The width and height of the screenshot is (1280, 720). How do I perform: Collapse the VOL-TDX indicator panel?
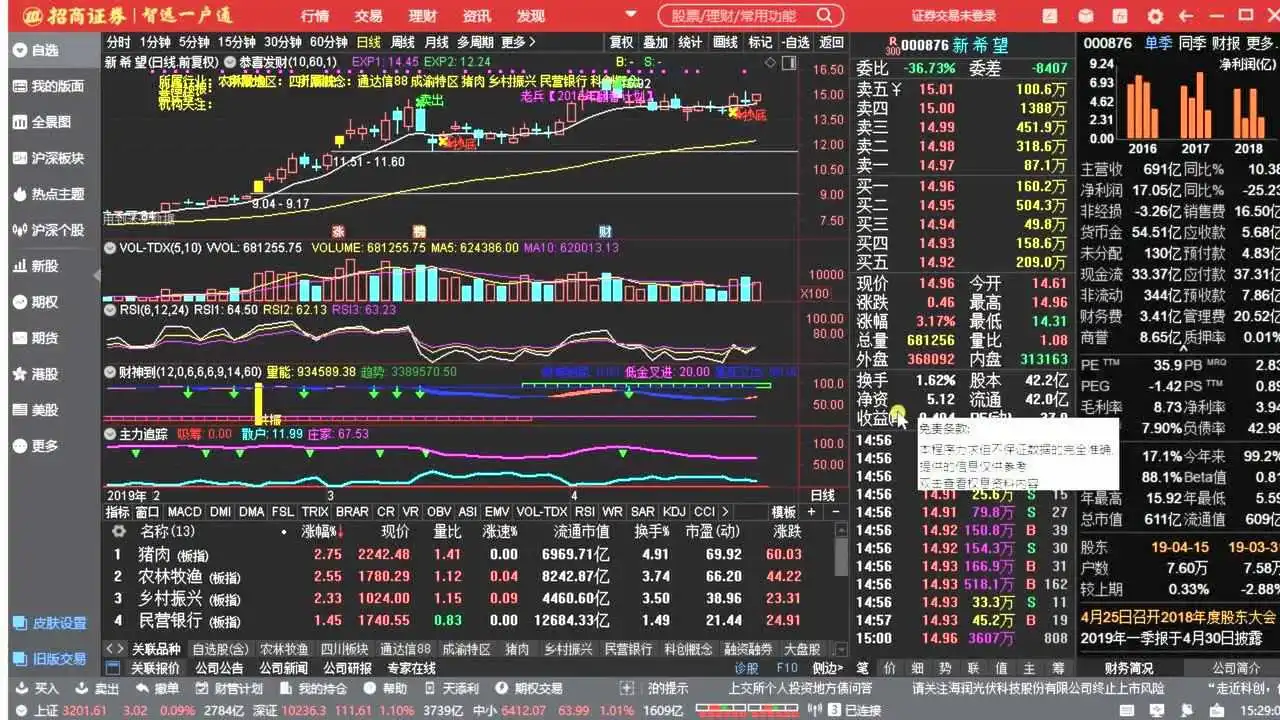pyautogui.click(x=110, y=247)
